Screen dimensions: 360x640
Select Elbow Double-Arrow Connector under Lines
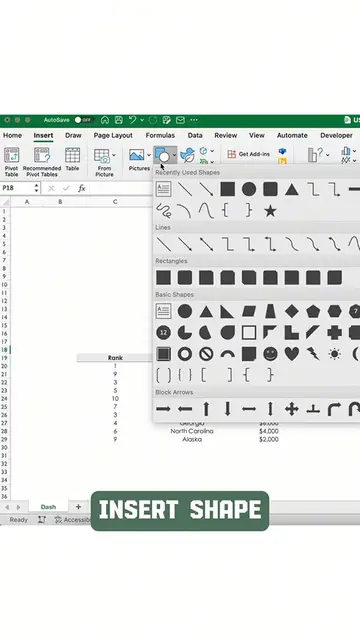click(270, 244)
